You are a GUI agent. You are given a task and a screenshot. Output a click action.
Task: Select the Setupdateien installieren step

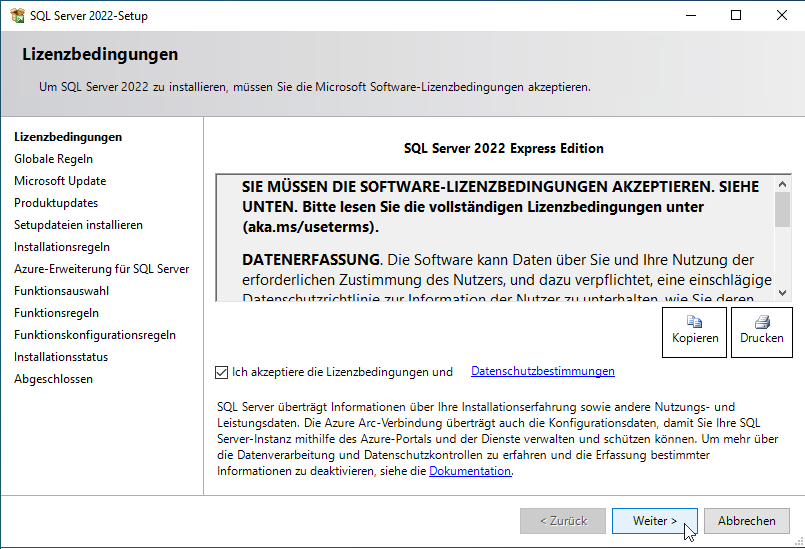coord(79,225)
